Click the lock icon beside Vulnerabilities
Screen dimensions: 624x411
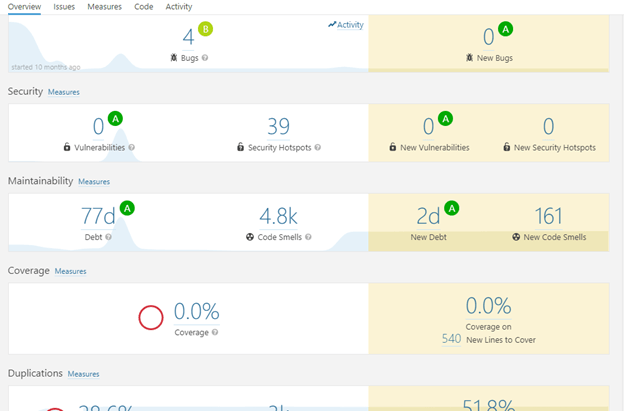(x=67, y=147)
